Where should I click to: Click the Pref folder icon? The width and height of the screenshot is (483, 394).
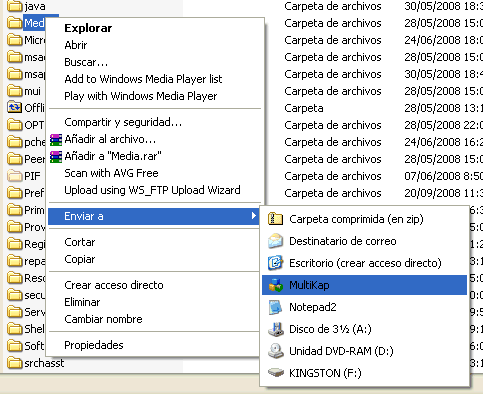pyautogui.click(x=14, y=193)
